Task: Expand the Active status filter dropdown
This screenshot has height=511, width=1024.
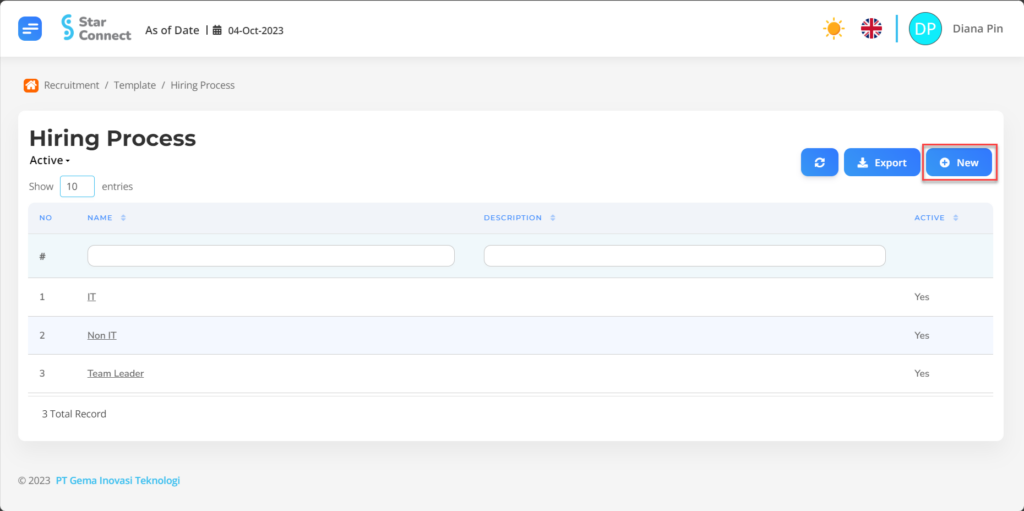Action: (50, 160)
